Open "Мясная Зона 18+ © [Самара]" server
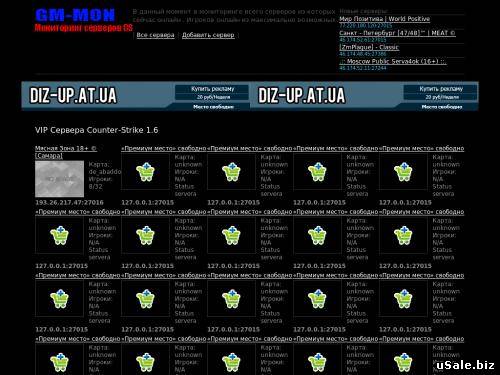Image resolution: width=500 pixels, height=375 pixels. tap(66, 152)
